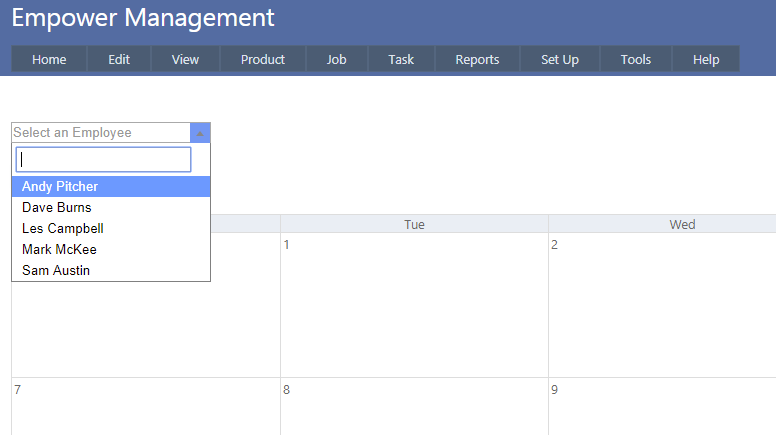Open the Edit menu
781x435 pixels.
click(x=119, y=60)
